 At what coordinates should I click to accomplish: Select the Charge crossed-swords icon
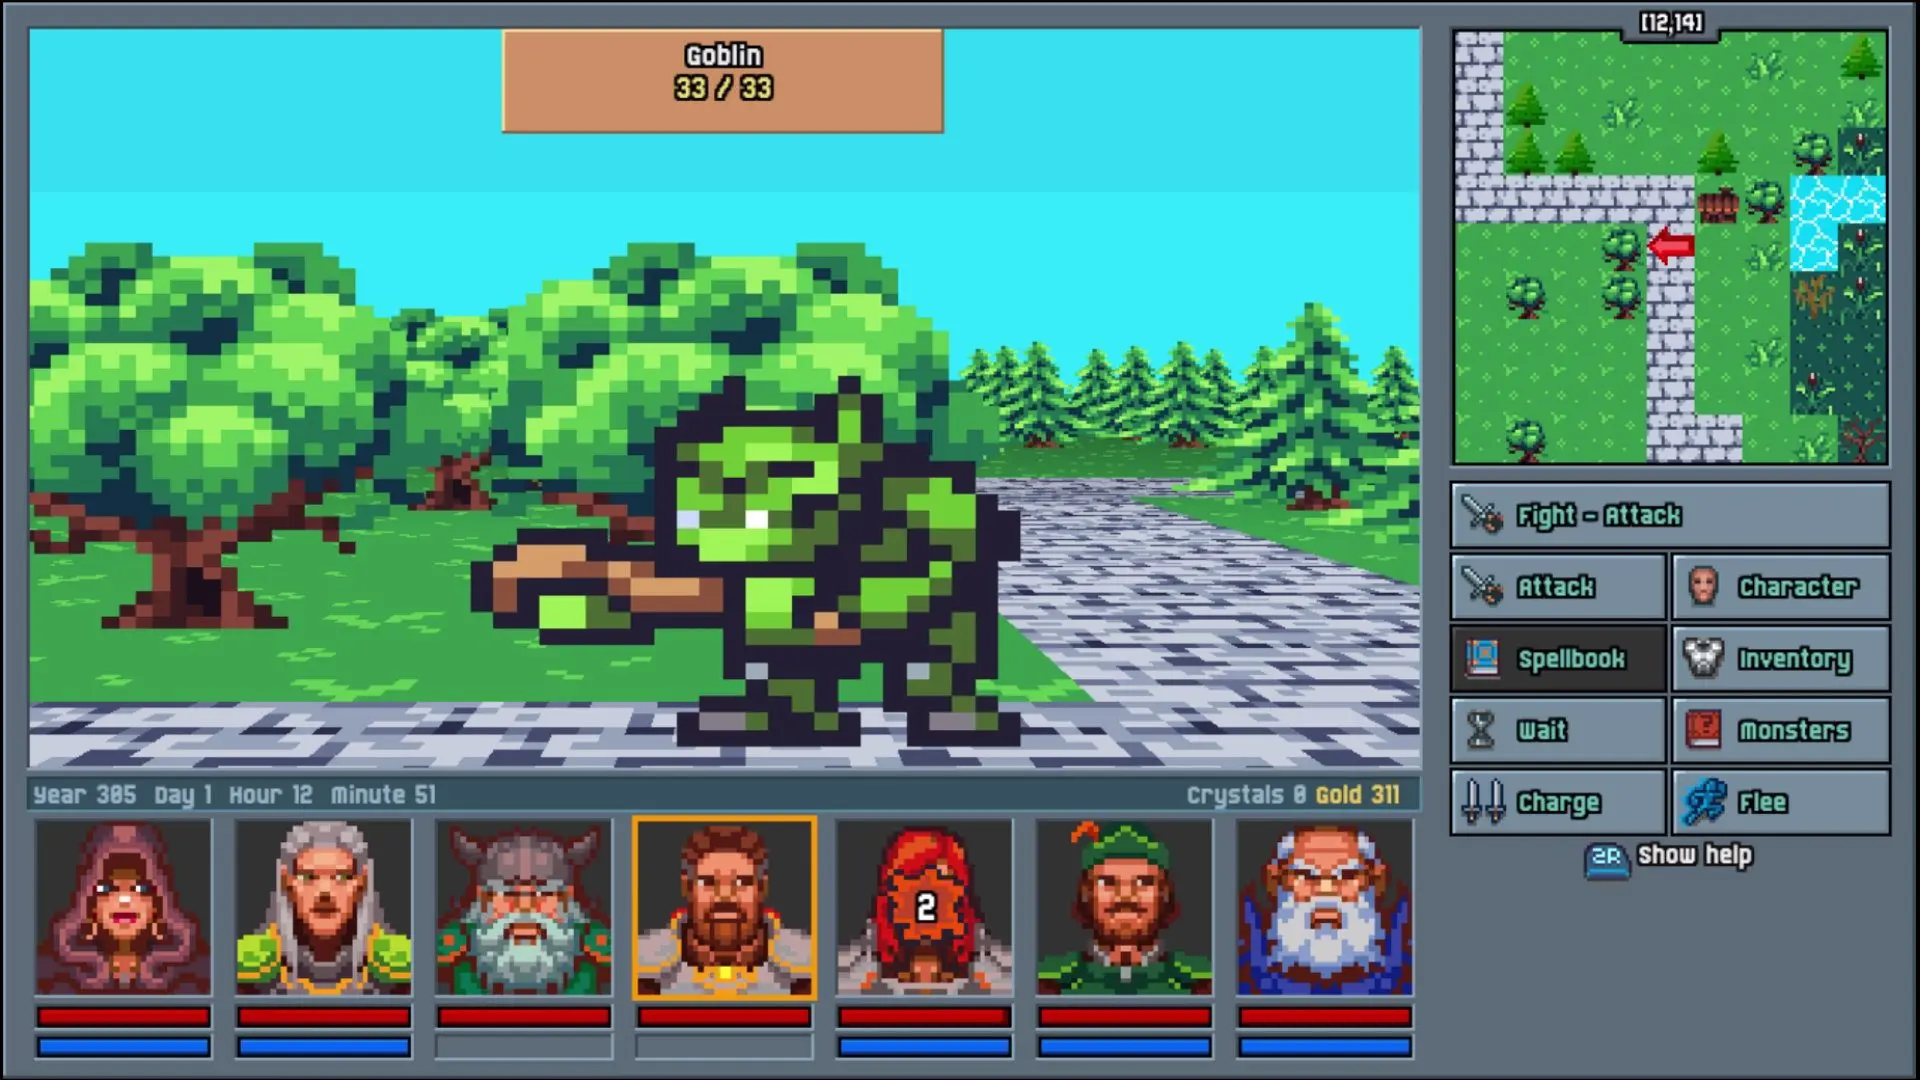click(x=1480, y=801)
